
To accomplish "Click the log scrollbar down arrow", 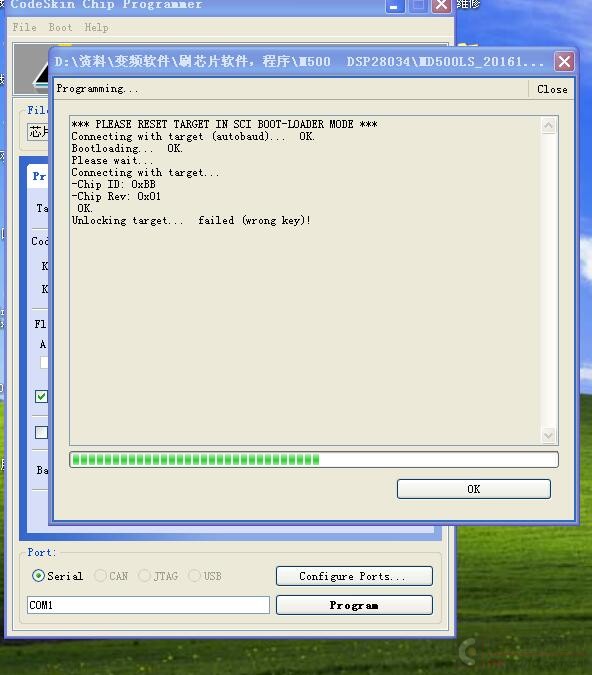I will 549,435.
